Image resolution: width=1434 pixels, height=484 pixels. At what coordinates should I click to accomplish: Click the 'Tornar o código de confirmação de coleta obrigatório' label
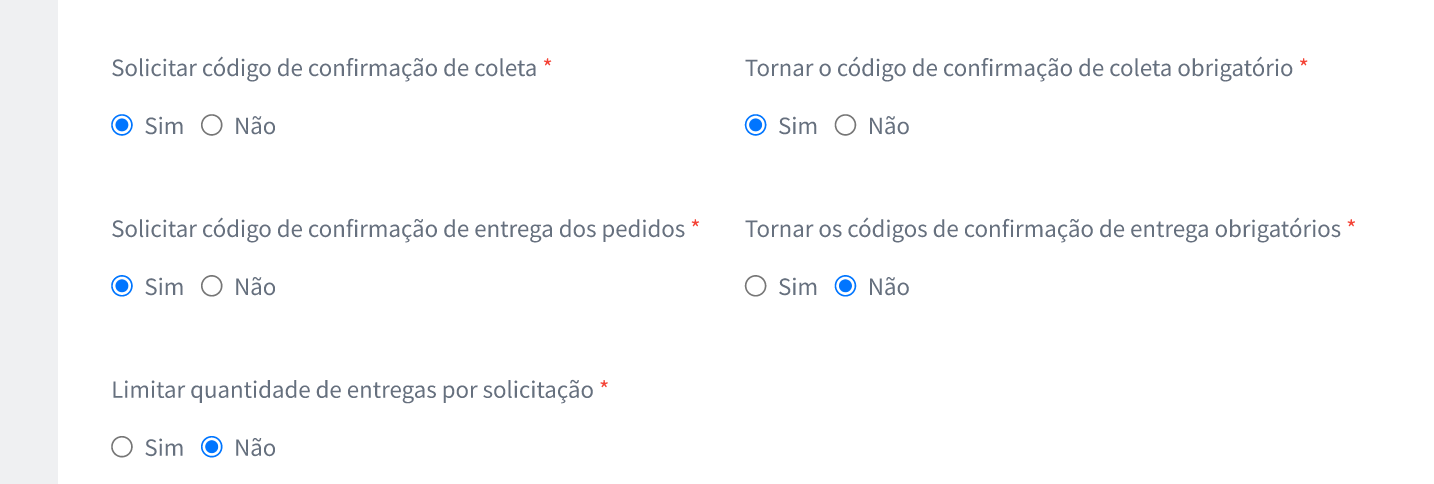click(x=1019, y=69)
